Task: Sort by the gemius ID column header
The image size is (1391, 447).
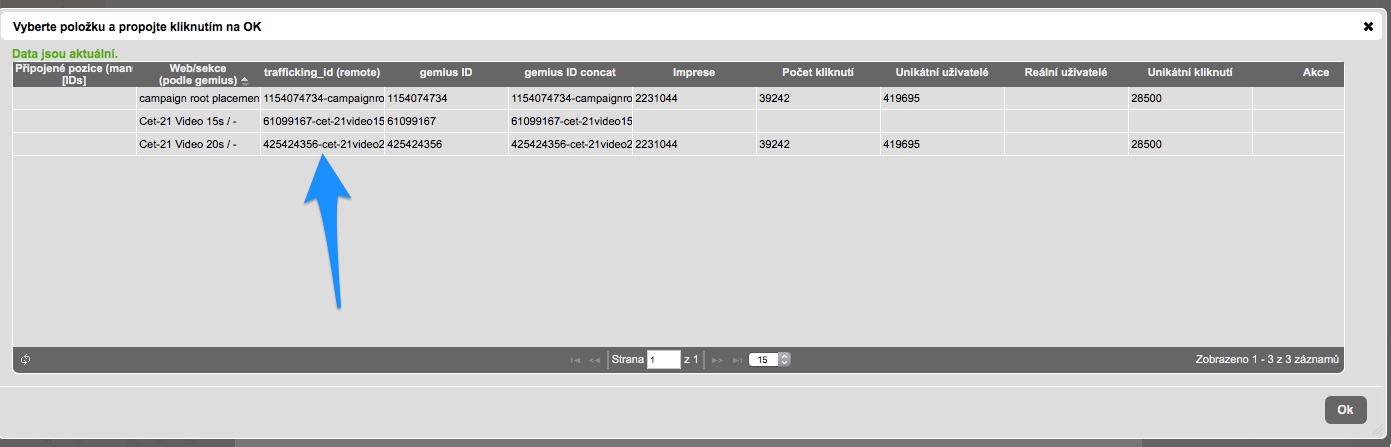Action: (x=446, y=73)
